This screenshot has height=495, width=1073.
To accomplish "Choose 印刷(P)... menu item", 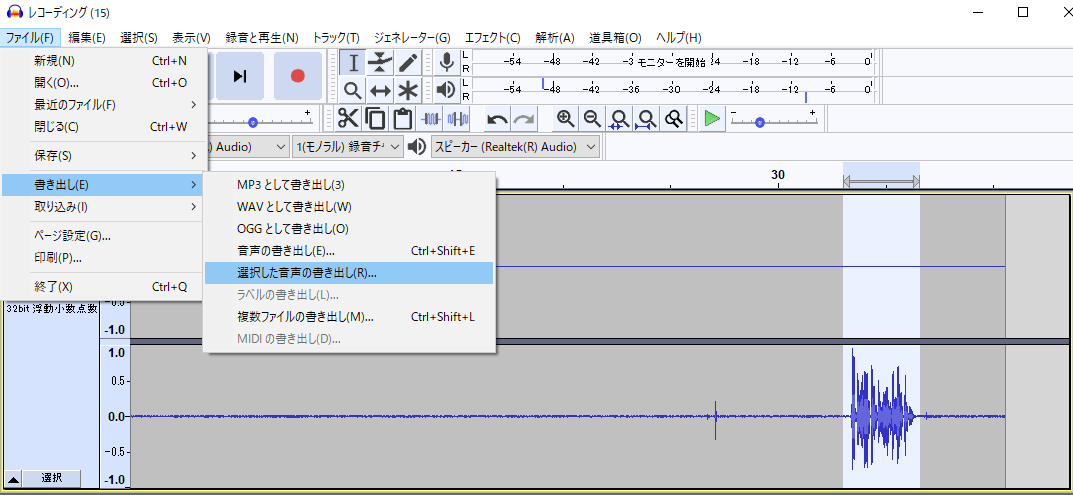I will pyautogui.click(x=104, y=258).
